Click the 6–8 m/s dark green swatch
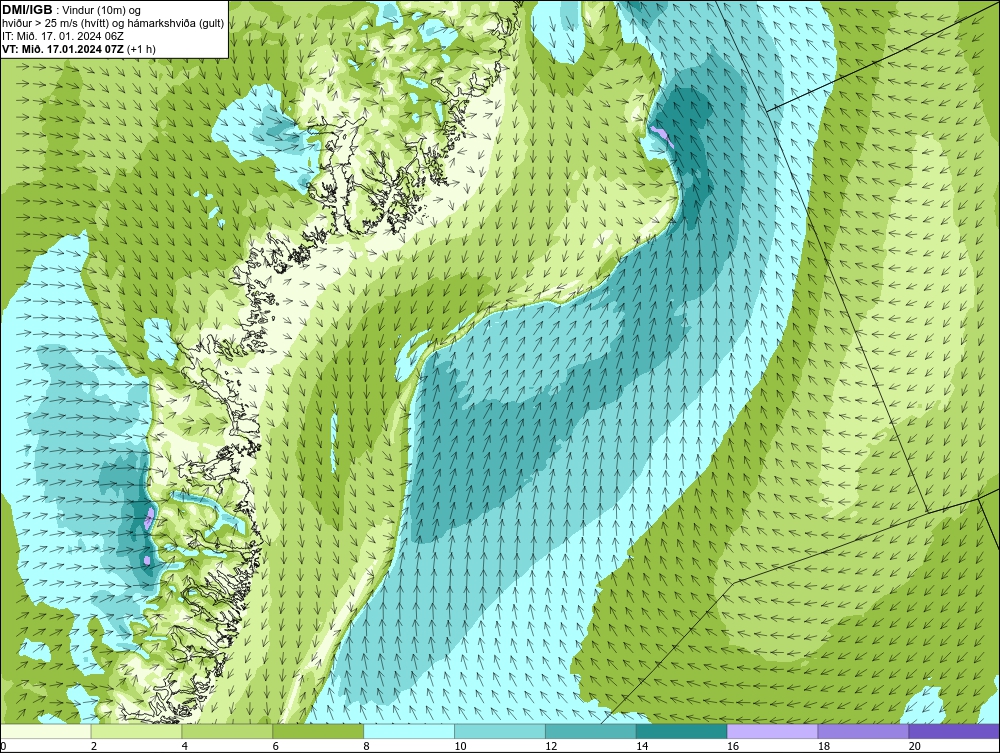The height and width of the screenshot is (753, 1000). click(x=318, y=731)
